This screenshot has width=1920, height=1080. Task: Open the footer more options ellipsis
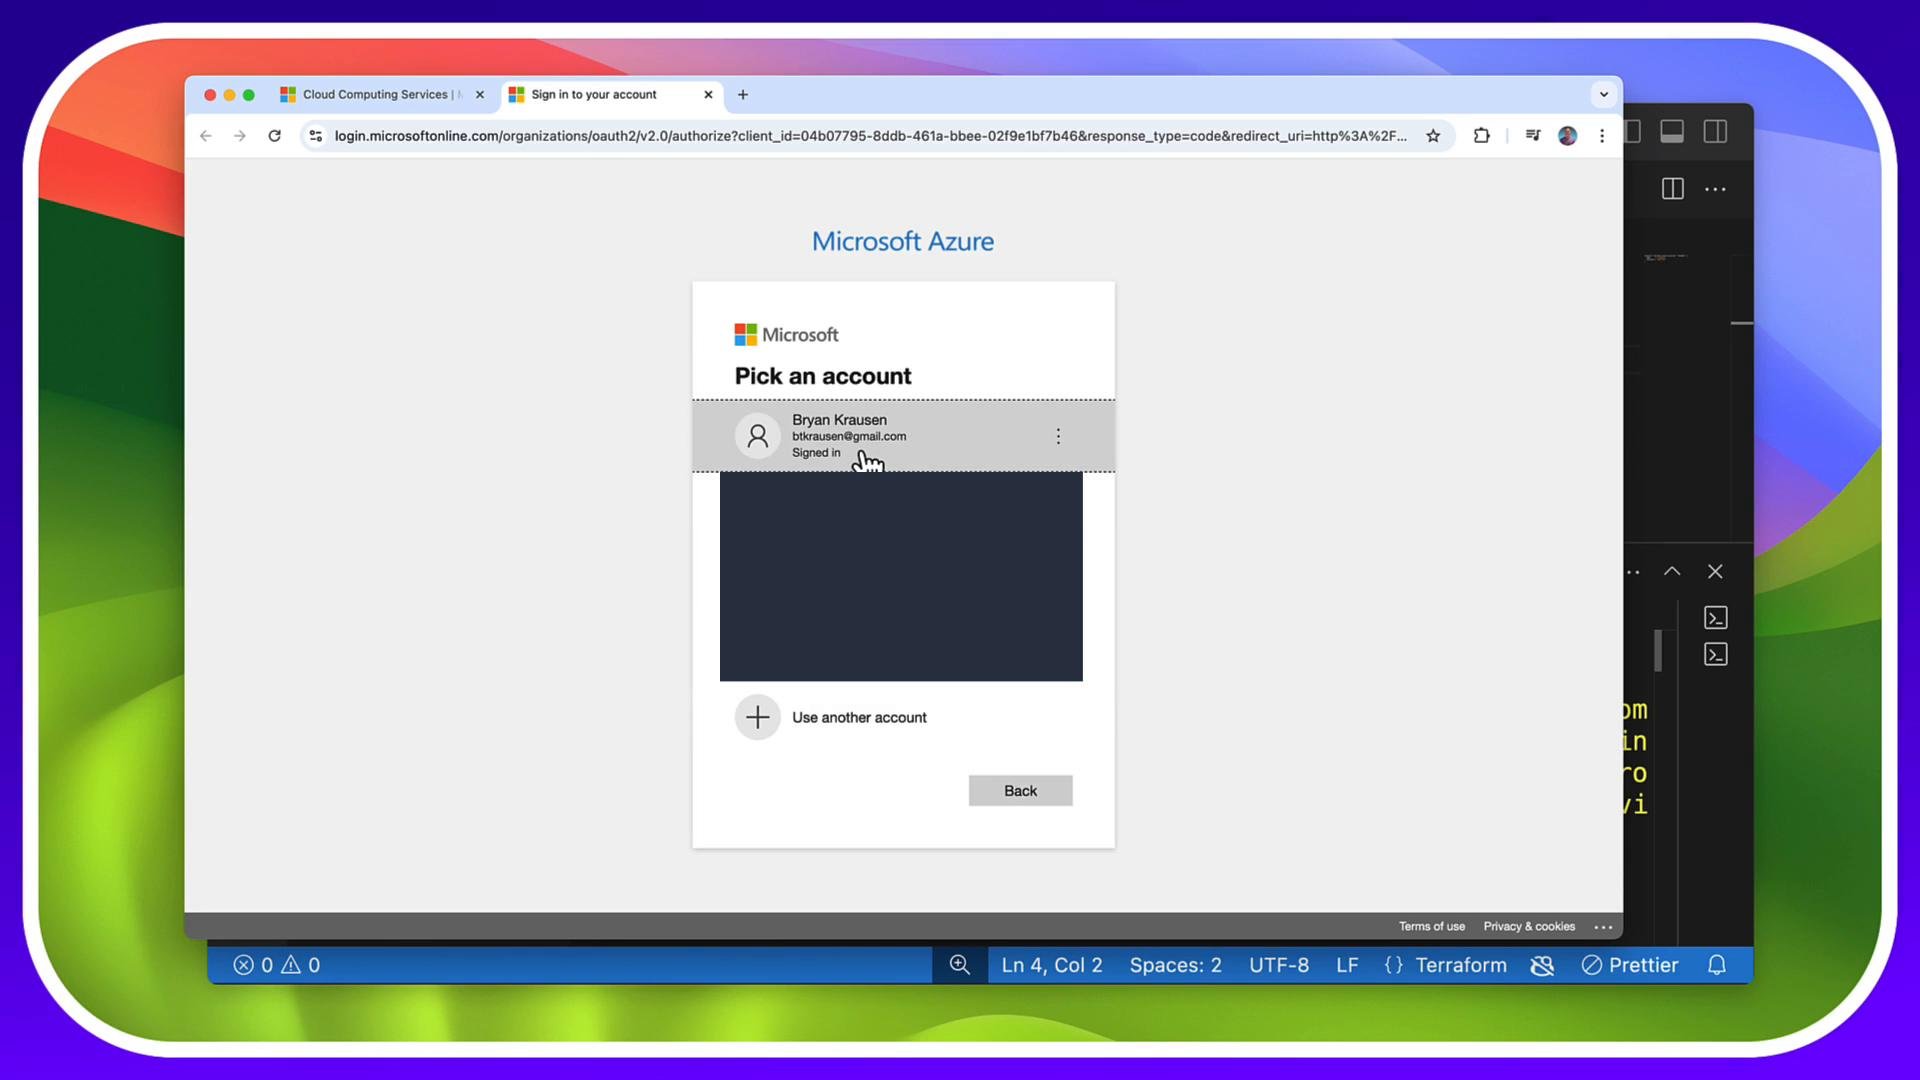click(x=1603, y=927)
